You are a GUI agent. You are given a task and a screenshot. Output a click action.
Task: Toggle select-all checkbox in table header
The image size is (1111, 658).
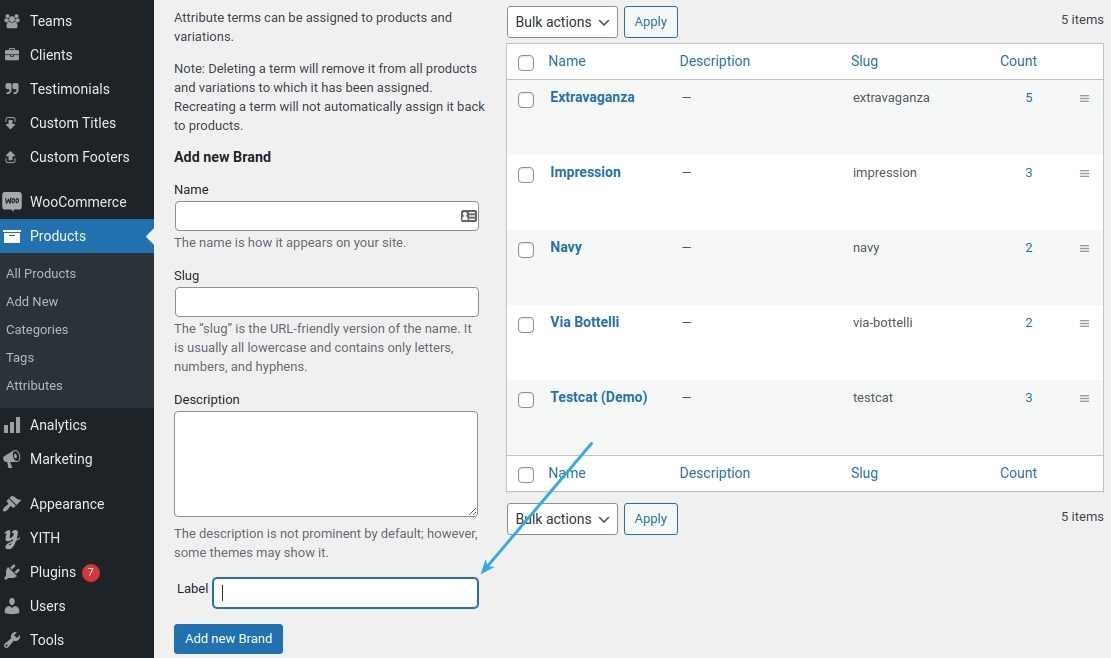pos(526,63)
